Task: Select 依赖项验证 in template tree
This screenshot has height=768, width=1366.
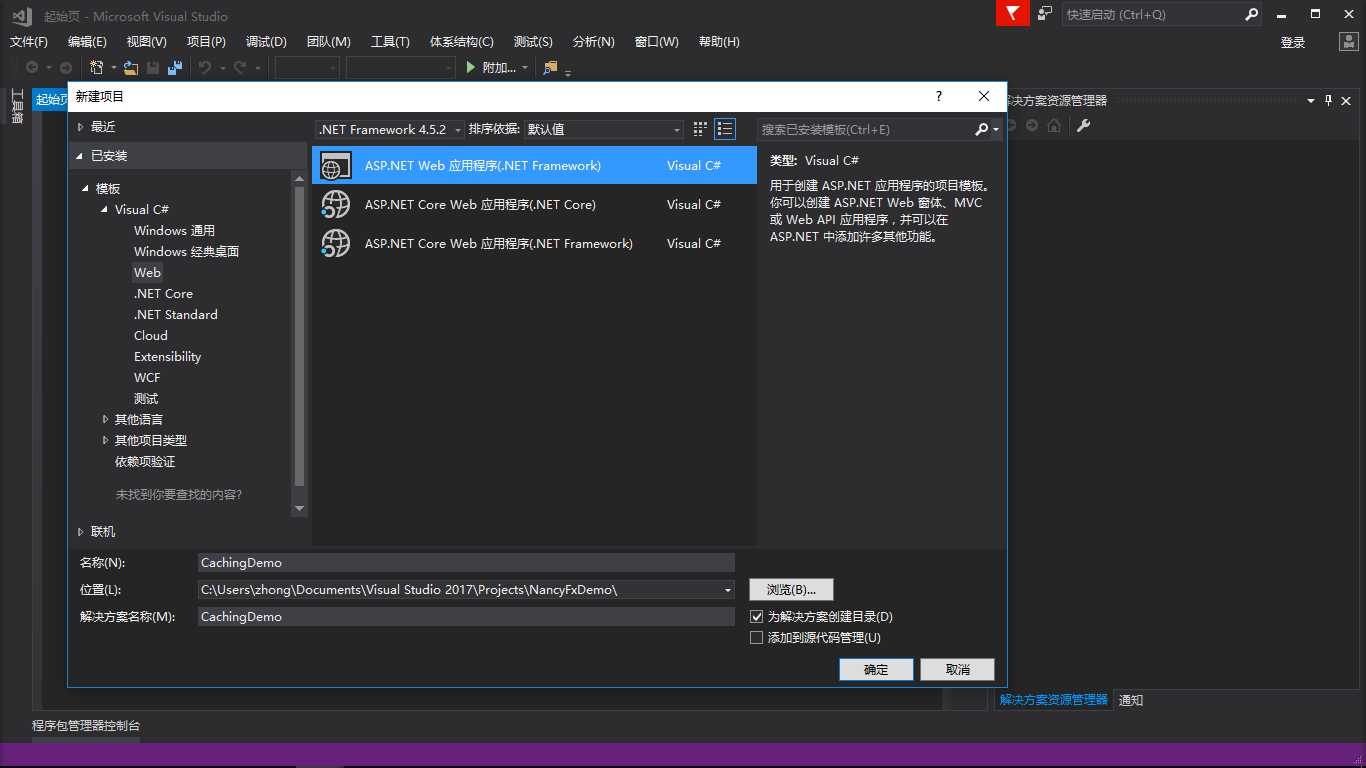Action: [x=145, y=462]
